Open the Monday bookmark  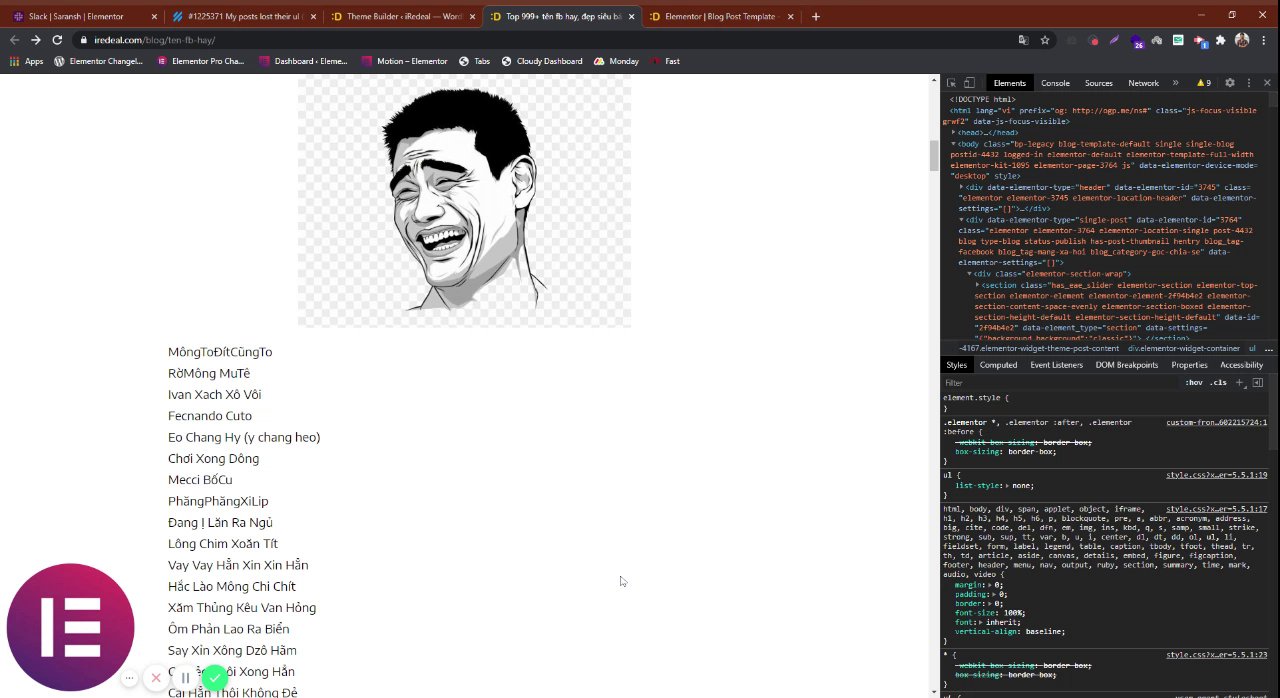[616, 61]
